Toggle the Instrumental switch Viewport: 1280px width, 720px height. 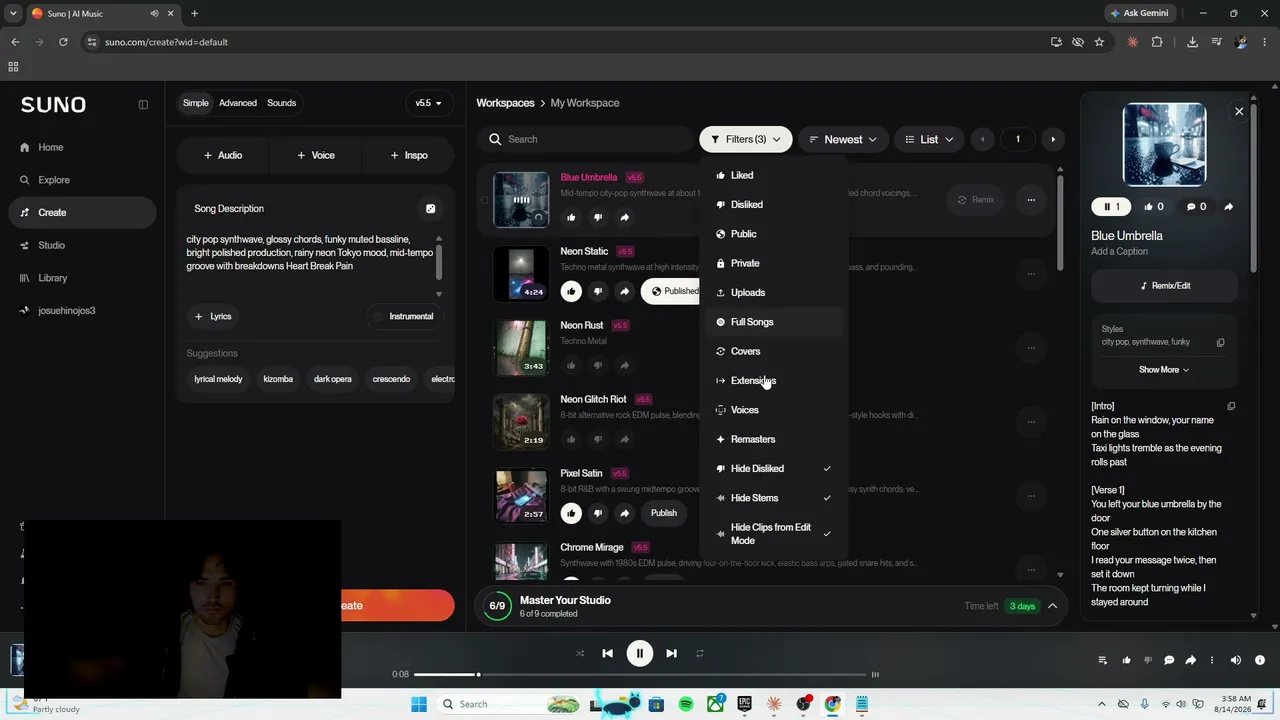coord(404,316)
